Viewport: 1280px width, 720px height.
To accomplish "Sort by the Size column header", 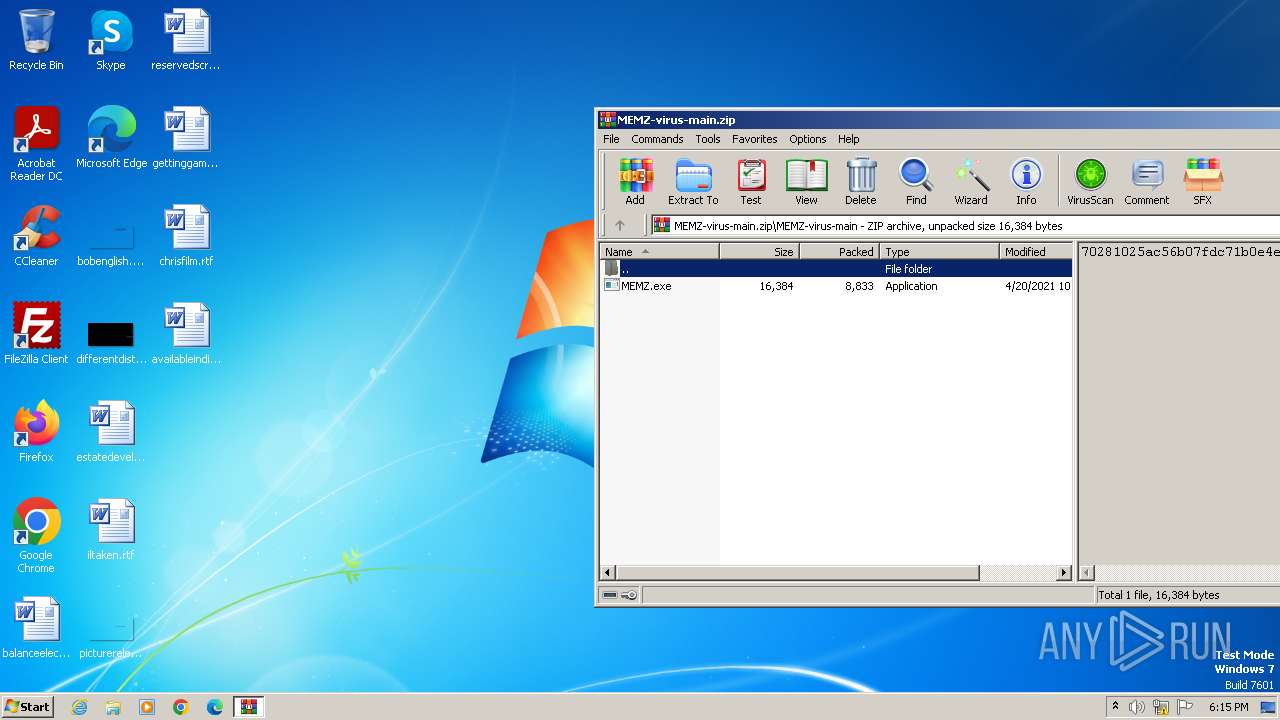I will click(760, 252).
